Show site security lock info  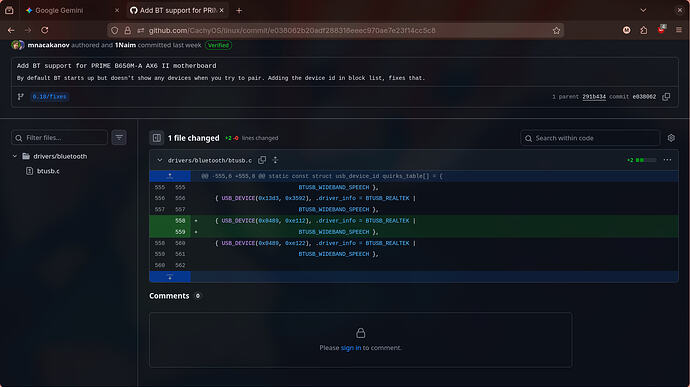point(128,30)
